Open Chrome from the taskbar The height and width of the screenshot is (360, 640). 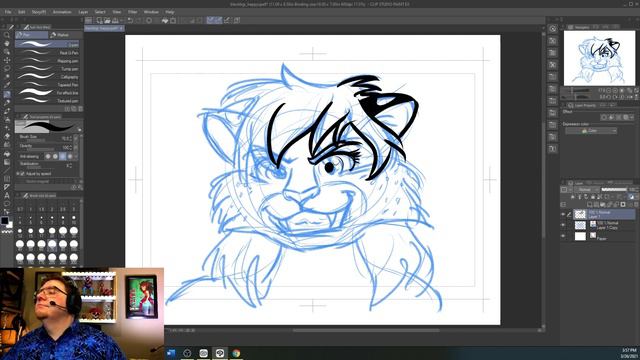[x=236, y=353]
